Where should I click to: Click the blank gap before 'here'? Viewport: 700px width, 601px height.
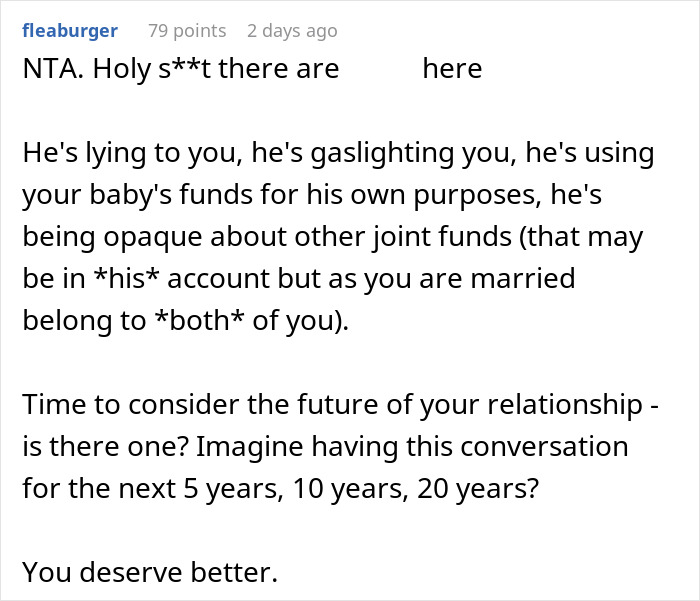(x=380, y=68)
